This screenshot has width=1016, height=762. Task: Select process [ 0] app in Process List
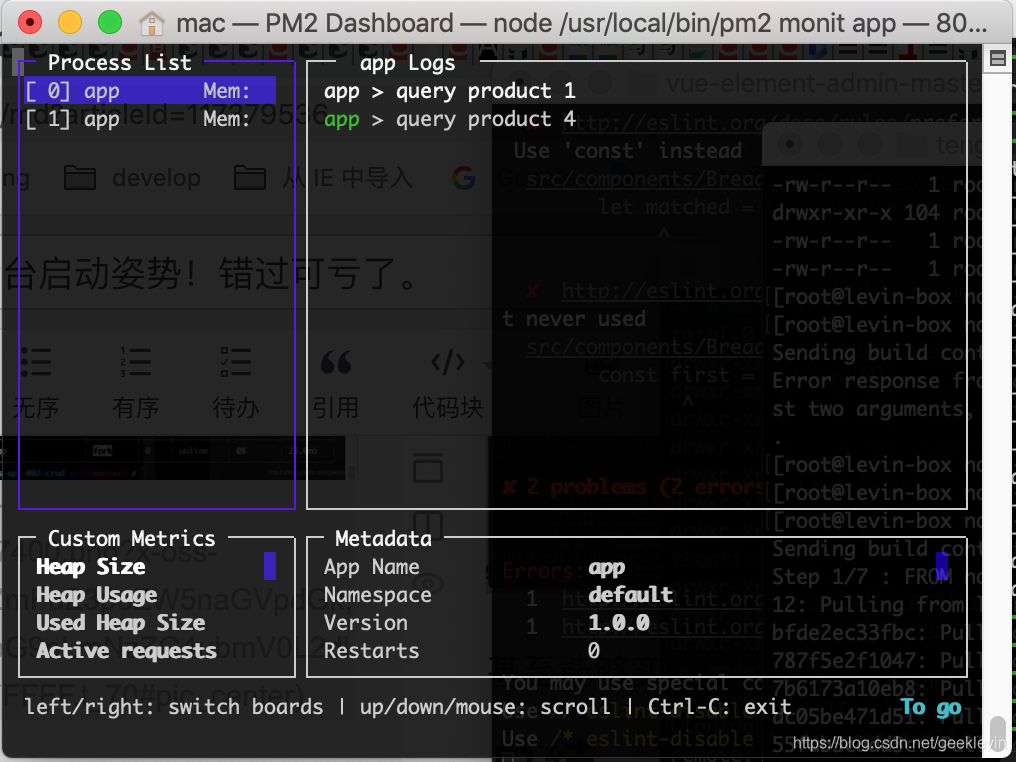click(x=150, y=91)
